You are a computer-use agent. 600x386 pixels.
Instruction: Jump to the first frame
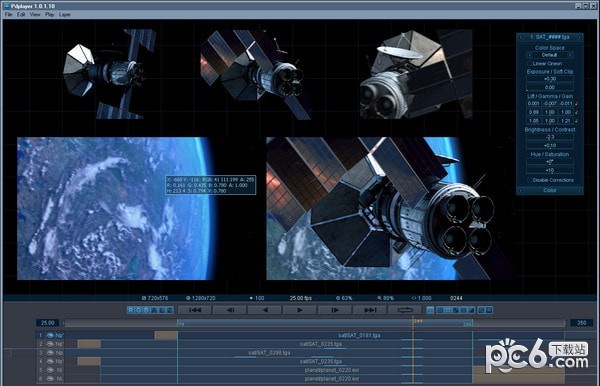[195, 310]
